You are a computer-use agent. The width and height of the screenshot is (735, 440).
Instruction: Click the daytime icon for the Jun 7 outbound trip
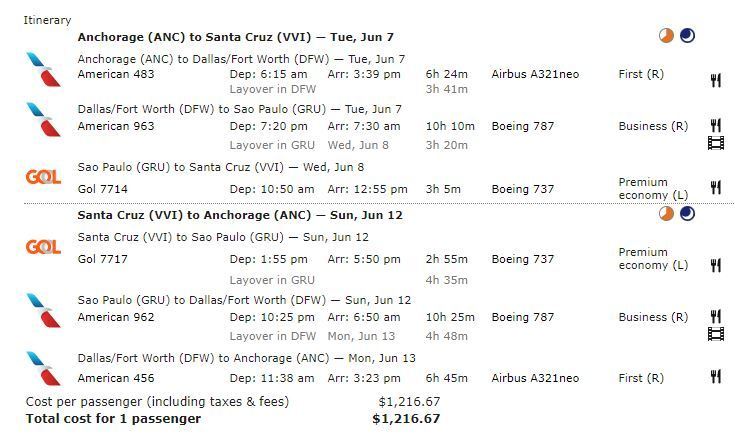tap(666, 36)
